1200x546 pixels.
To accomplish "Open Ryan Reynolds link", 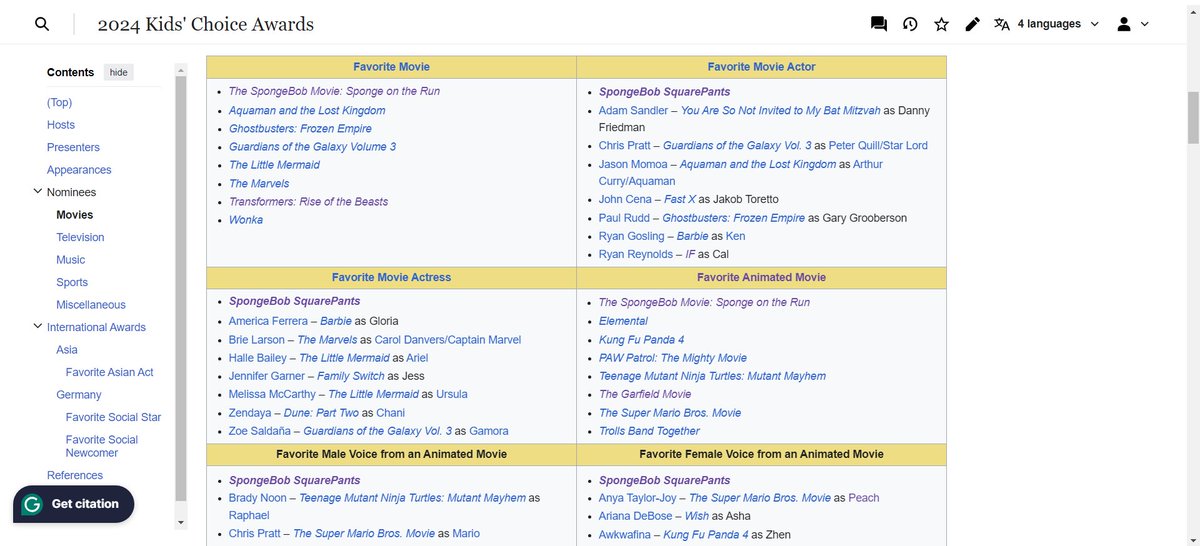I will [x=636, y=254].
